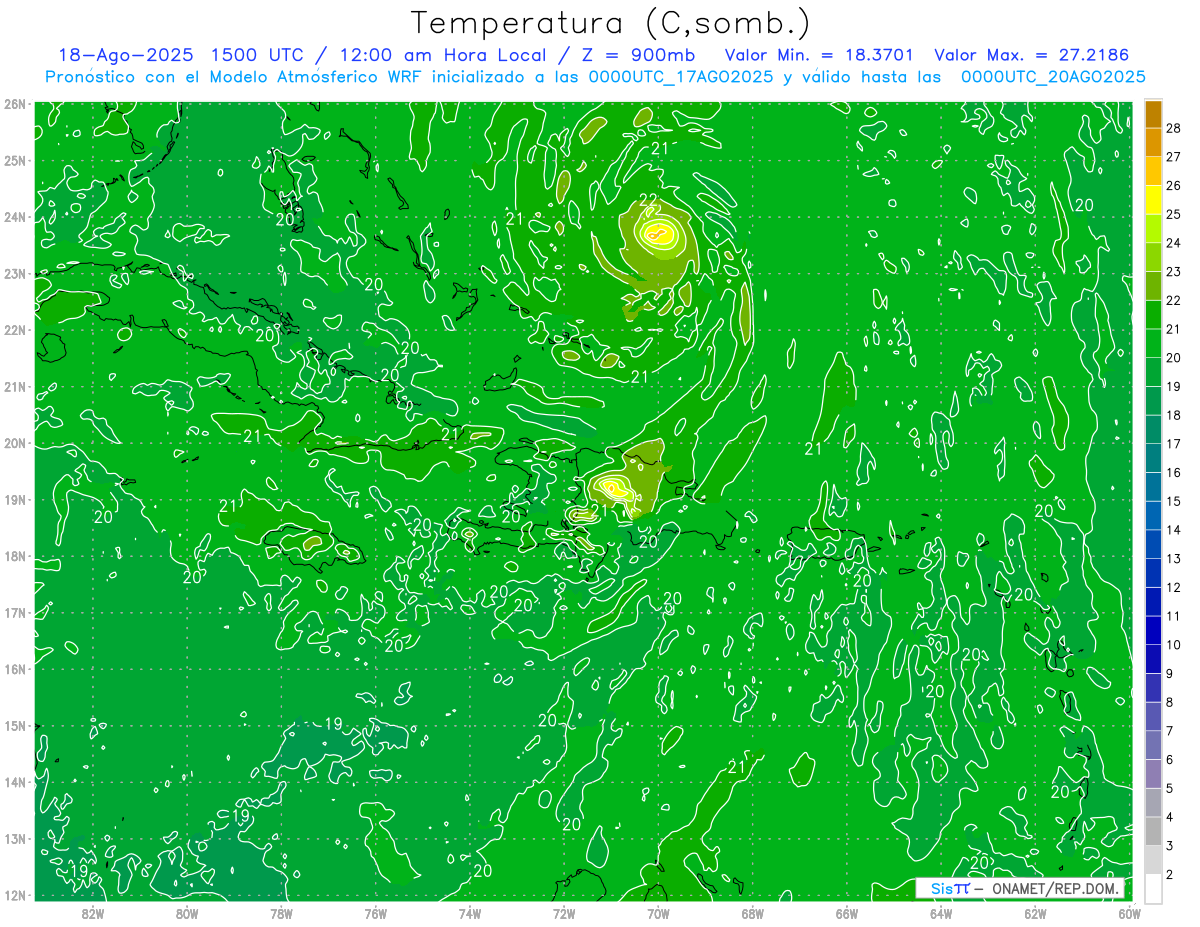Click the "60W" longitude label
This screenshot has height=927, width=1200.
click(x=1130, y=913)
